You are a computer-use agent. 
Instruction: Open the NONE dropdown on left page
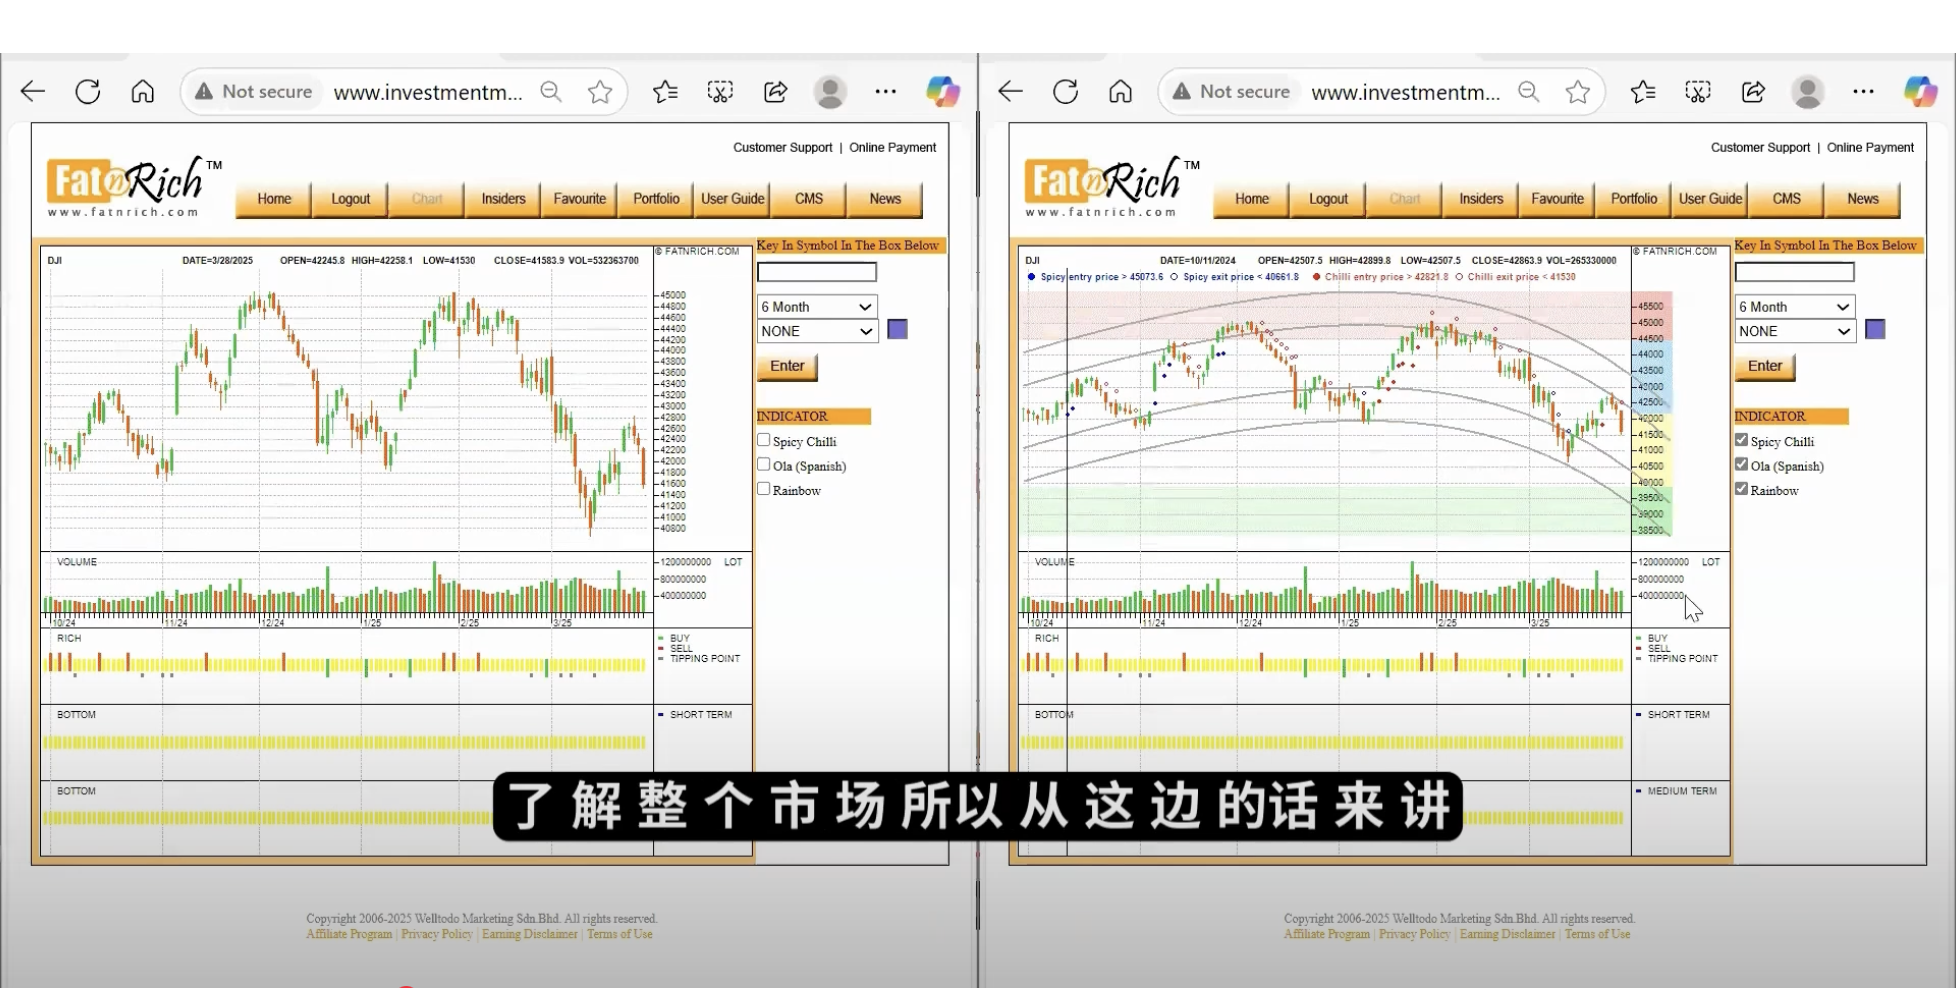coord(816,331)
